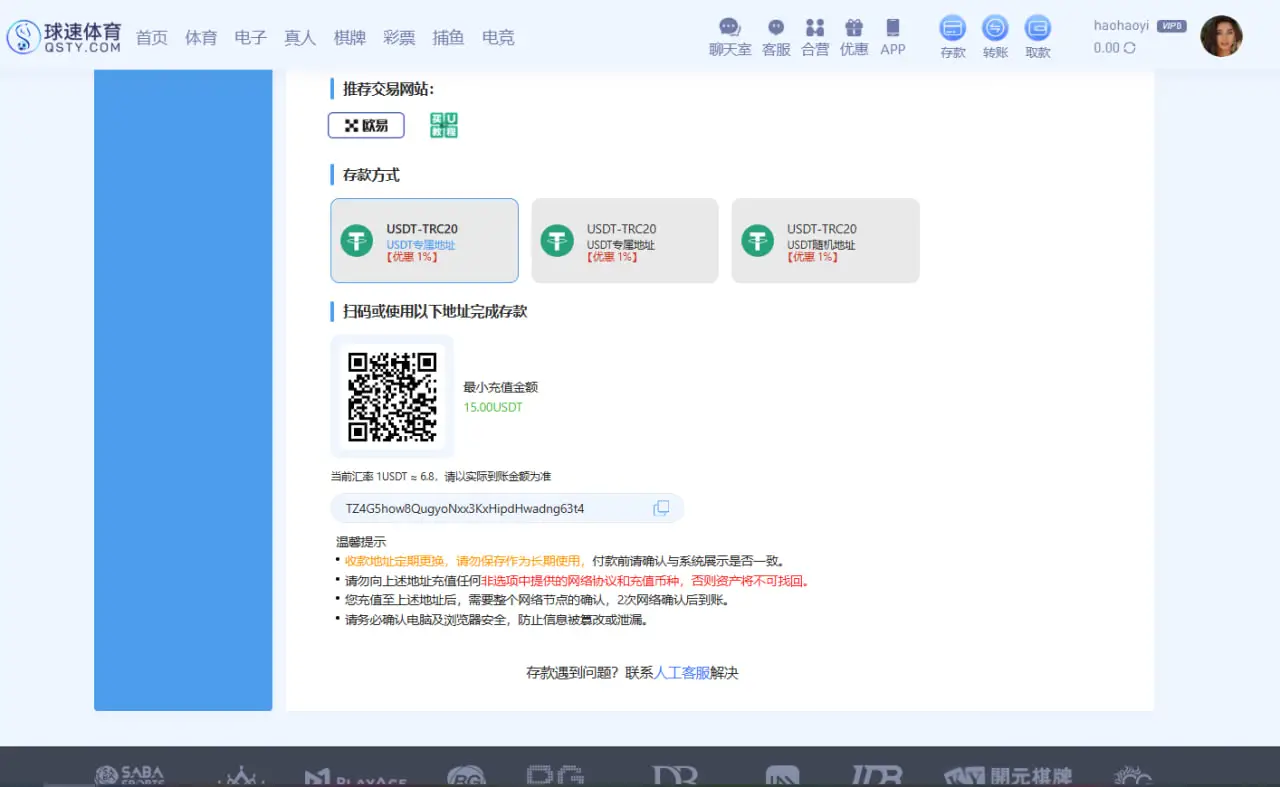The image size is (1280, 787).
Task: Click the 欧易 exchange button
Action: coord(366,125)
